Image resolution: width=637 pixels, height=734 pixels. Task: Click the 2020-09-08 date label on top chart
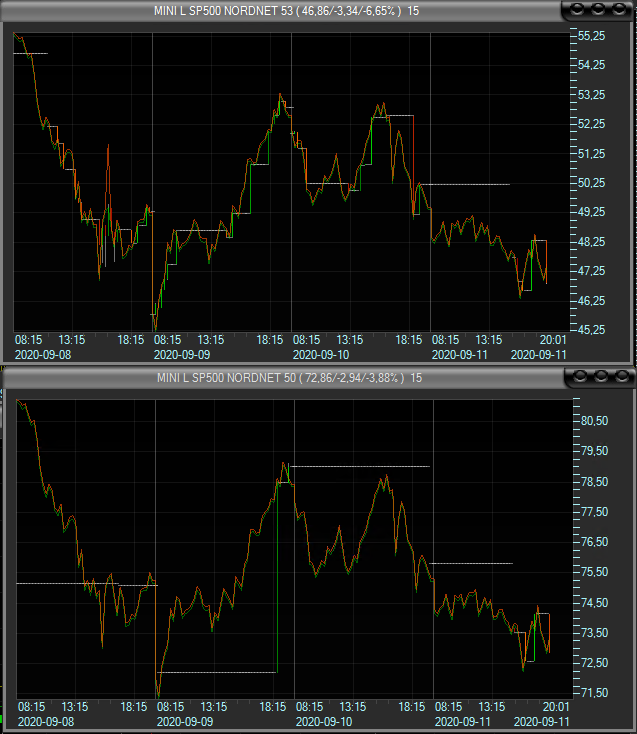43,354
